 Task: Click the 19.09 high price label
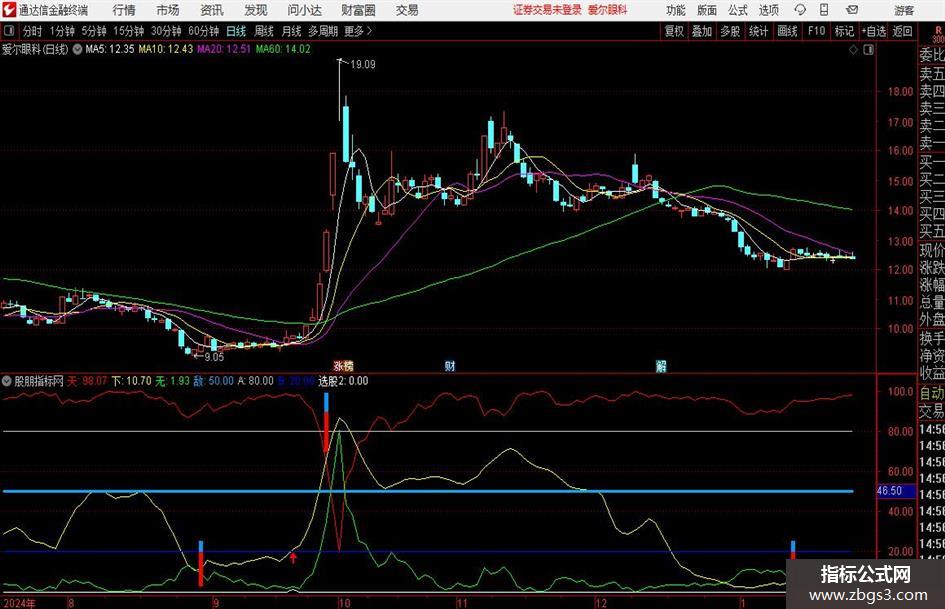tap(363, 65)
